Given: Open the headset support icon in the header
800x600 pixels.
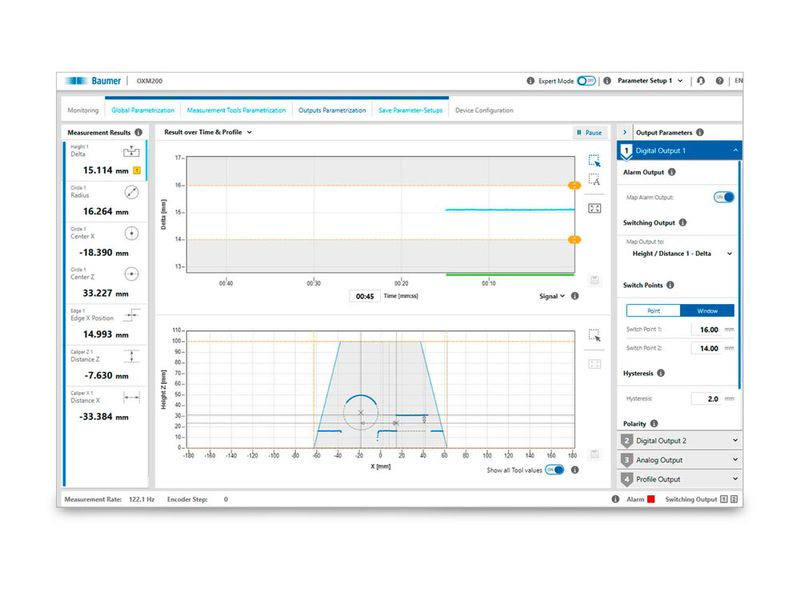Looking at the screenshot, I should pyautogui.click(x=700, y=80).
